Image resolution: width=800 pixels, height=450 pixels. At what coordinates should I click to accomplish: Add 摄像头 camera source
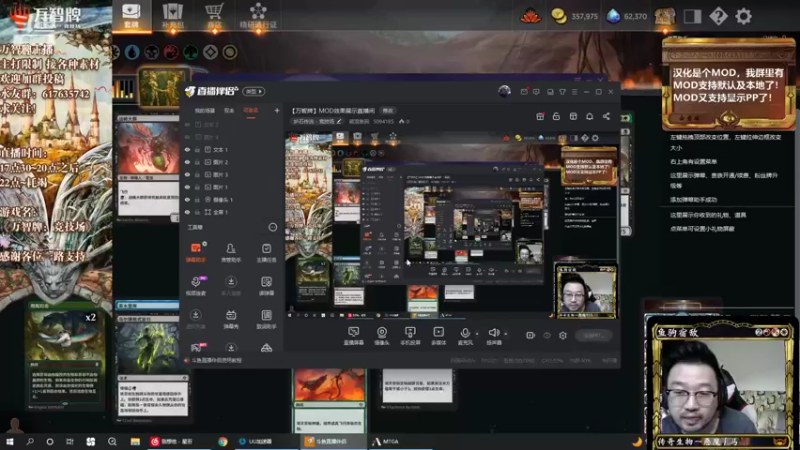pyautogui.click(x=382, y=336)
